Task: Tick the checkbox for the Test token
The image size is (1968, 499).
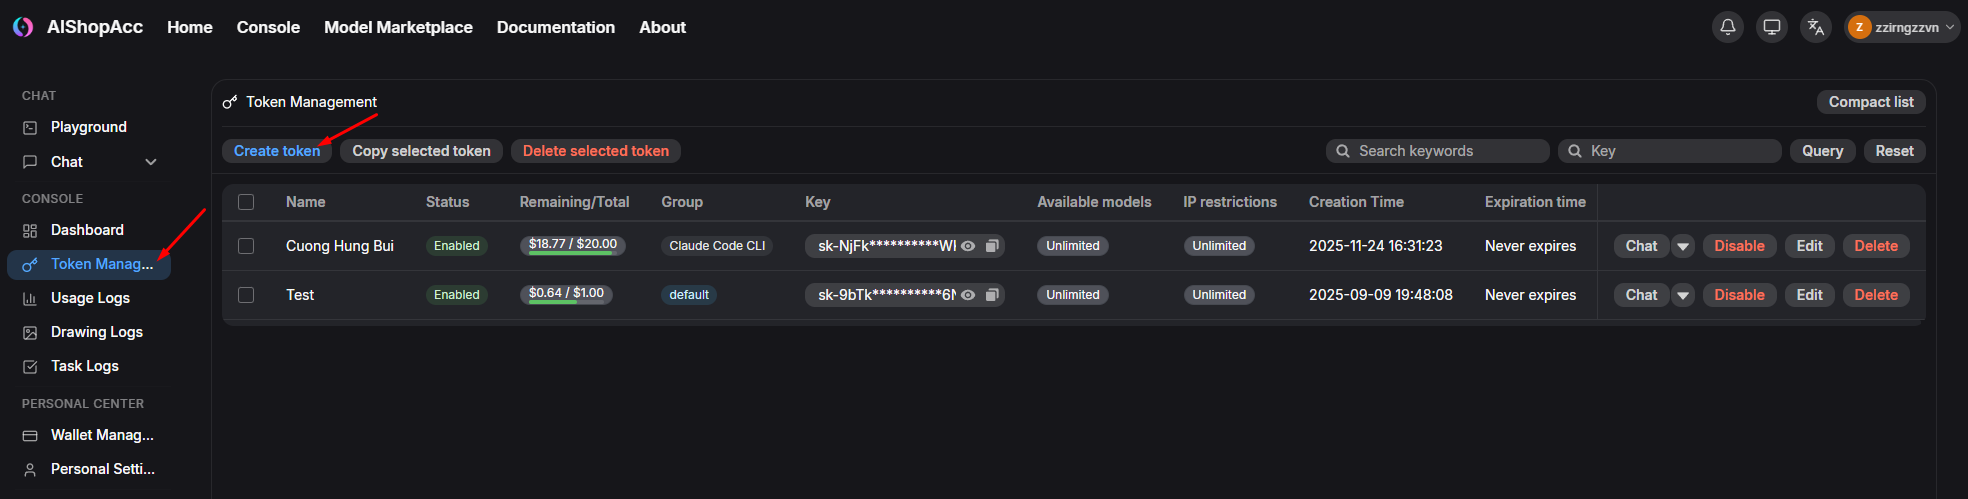Action: click(x=246, y=295)
